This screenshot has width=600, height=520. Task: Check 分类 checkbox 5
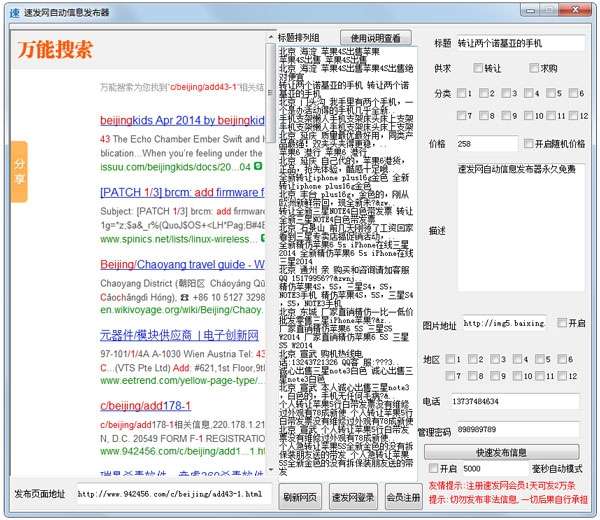point(551,93)
